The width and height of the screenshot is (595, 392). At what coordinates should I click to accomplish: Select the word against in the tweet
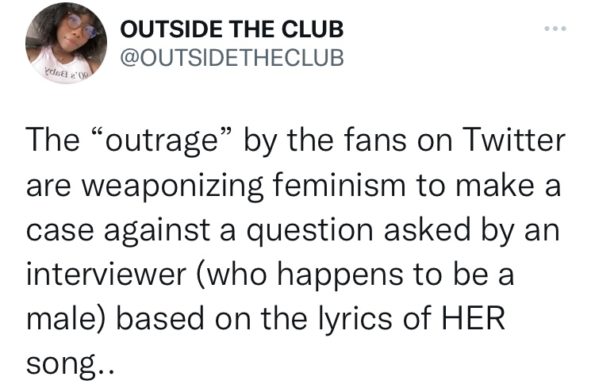[x=157, y=231]
